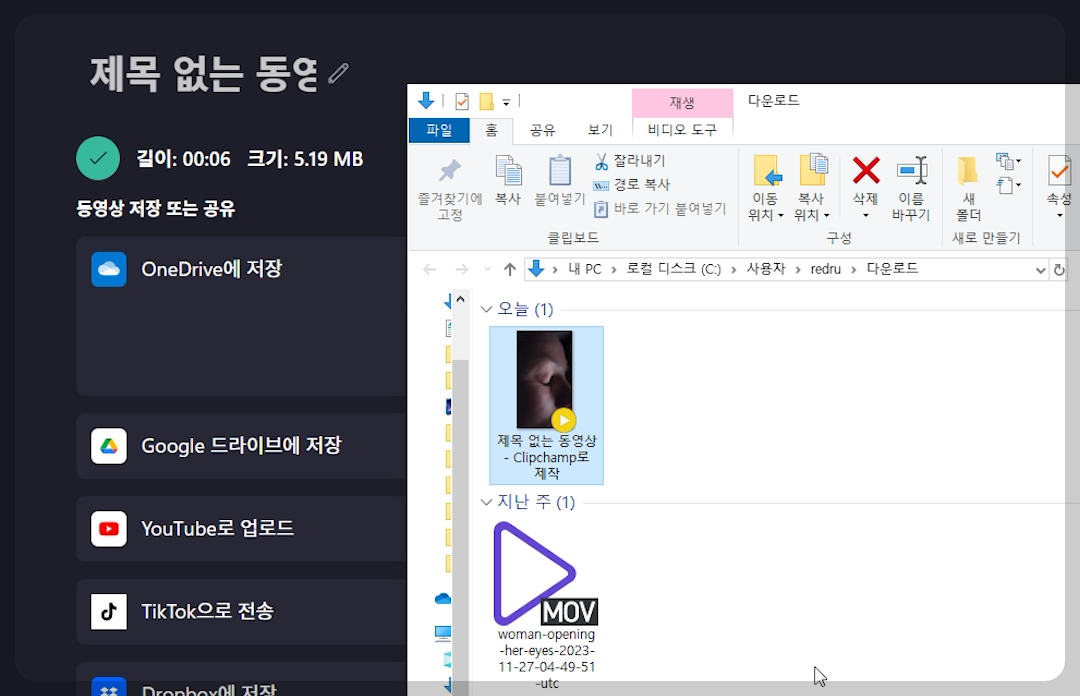Switch to the 비디오 도구 ribbon tab
This screenshot has height=696, width=1080.
[x=682, y=130]
